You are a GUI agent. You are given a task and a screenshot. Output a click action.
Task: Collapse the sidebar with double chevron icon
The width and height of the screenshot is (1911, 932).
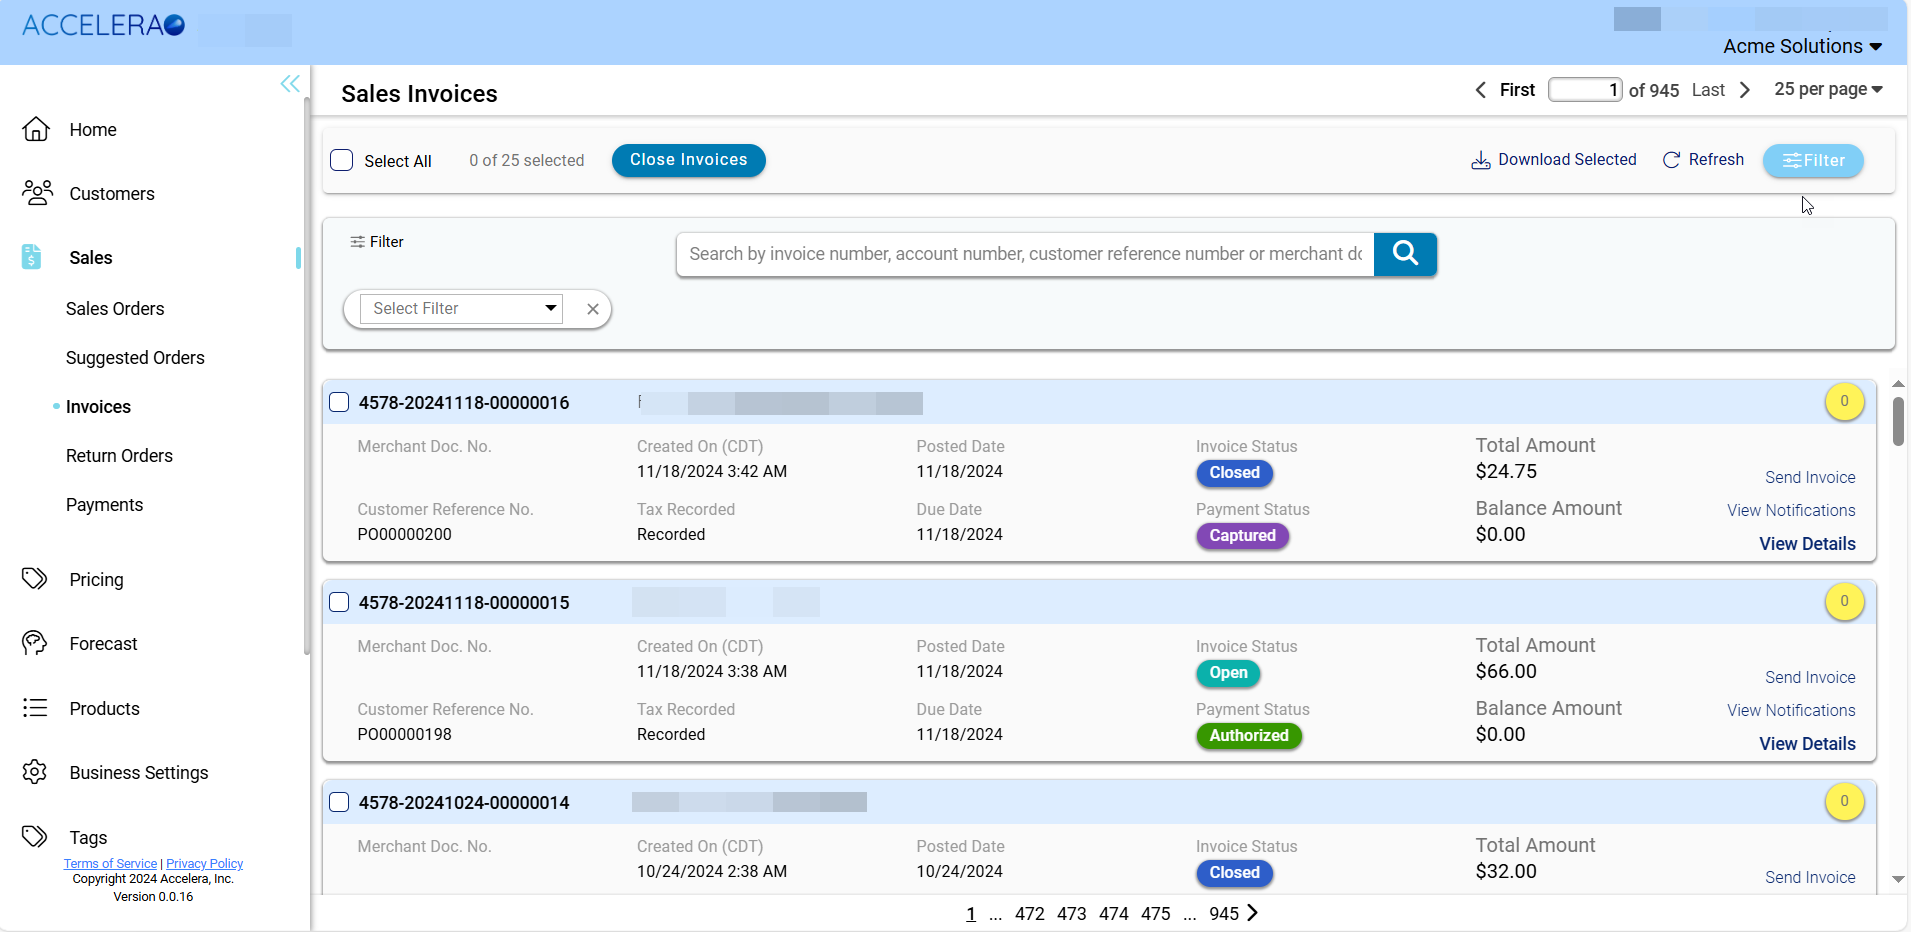click(x=290, y=84)
